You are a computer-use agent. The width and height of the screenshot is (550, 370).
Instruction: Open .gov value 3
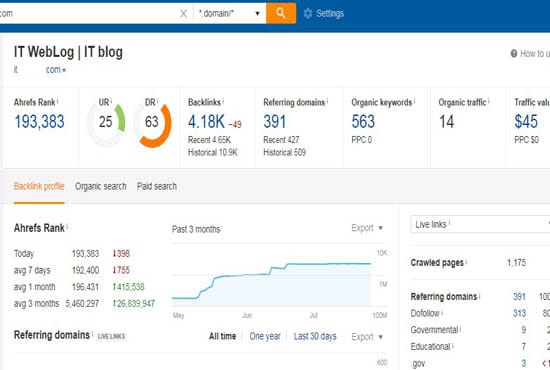tap(523, 363)
